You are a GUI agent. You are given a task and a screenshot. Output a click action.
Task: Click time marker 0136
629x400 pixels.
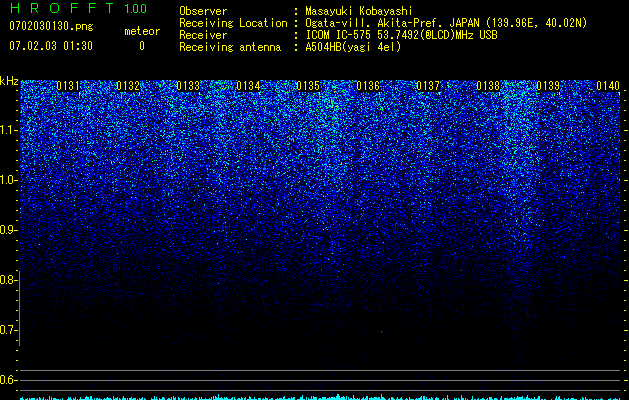368,86
